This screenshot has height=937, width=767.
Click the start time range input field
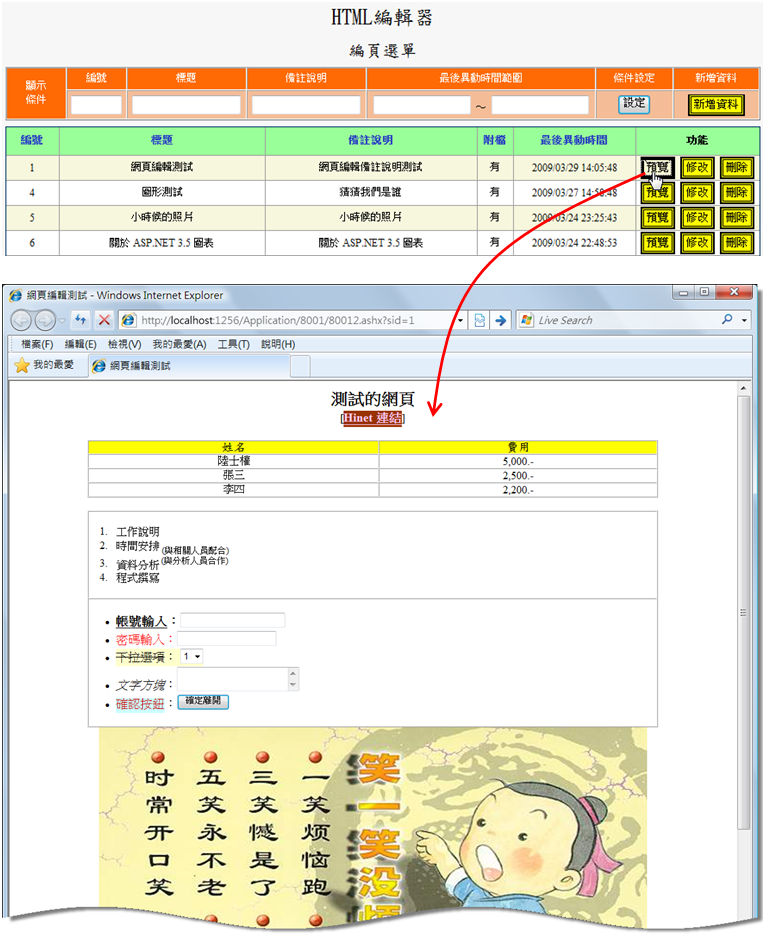coord(422,105)
